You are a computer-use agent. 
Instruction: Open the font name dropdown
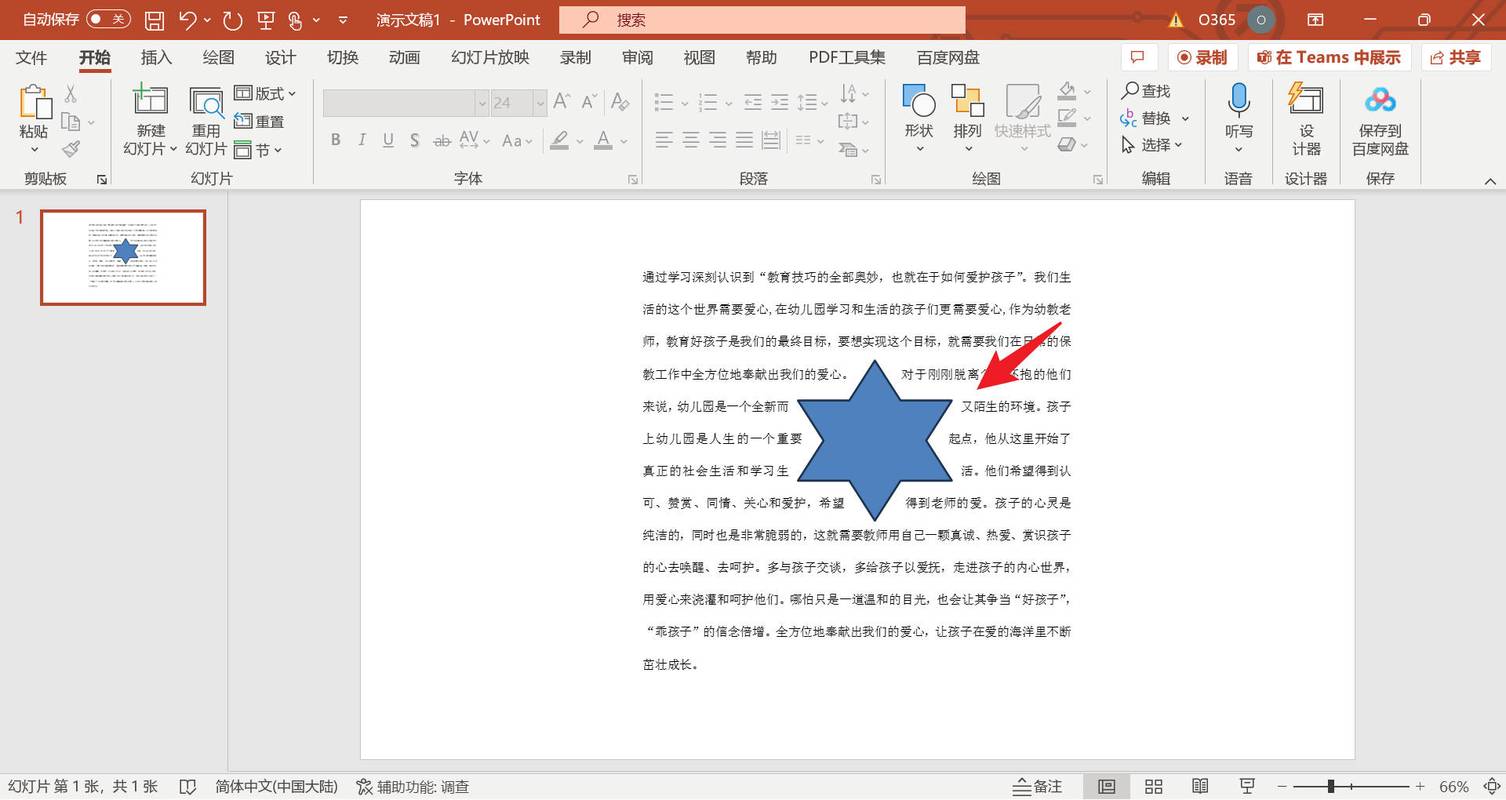tap(481, 102)
